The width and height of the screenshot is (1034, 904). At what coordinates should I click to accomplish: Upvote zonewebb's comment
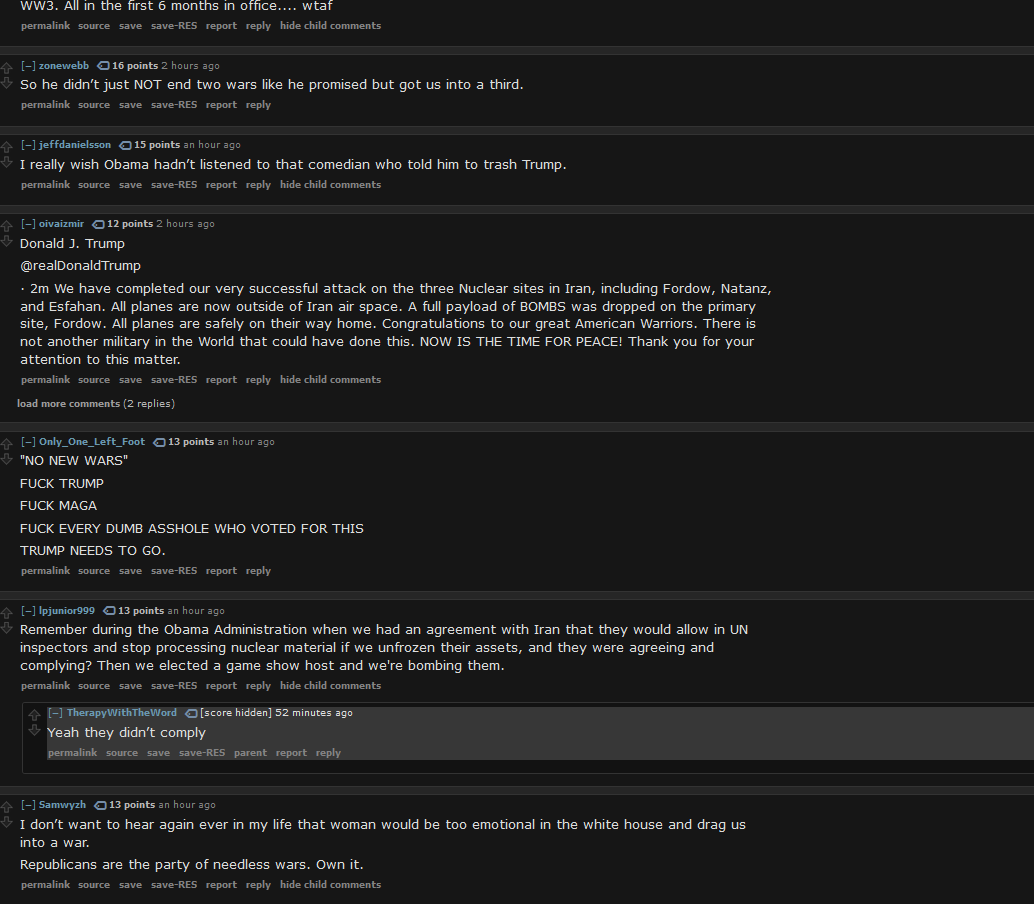(7, 67)
